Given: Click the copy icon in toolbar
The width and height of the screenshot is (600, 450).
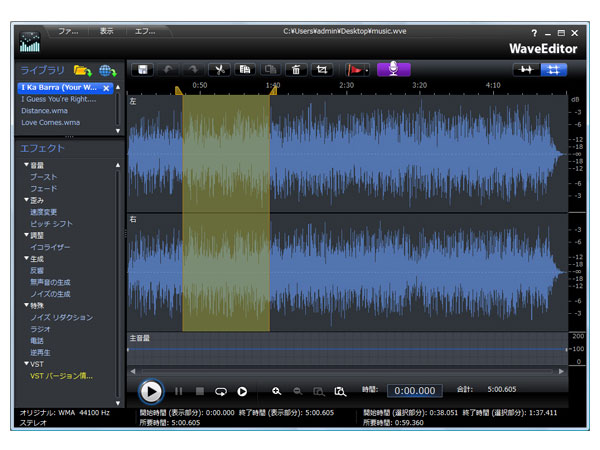Looking at the screenshot, I should 244,70.
